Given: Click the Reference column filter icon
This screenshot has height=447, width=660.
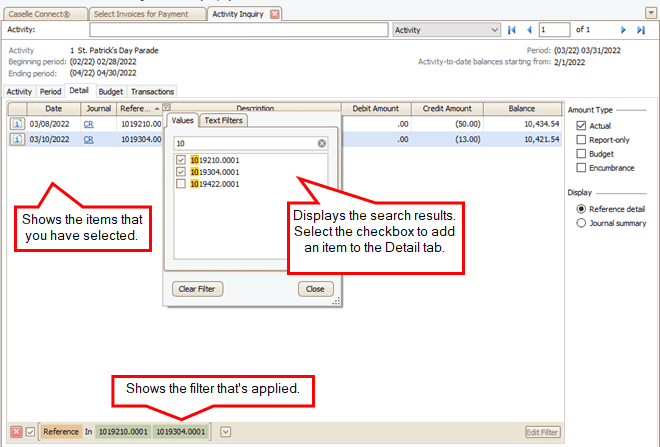Looking at the screenshot, I should coord(166,107).
